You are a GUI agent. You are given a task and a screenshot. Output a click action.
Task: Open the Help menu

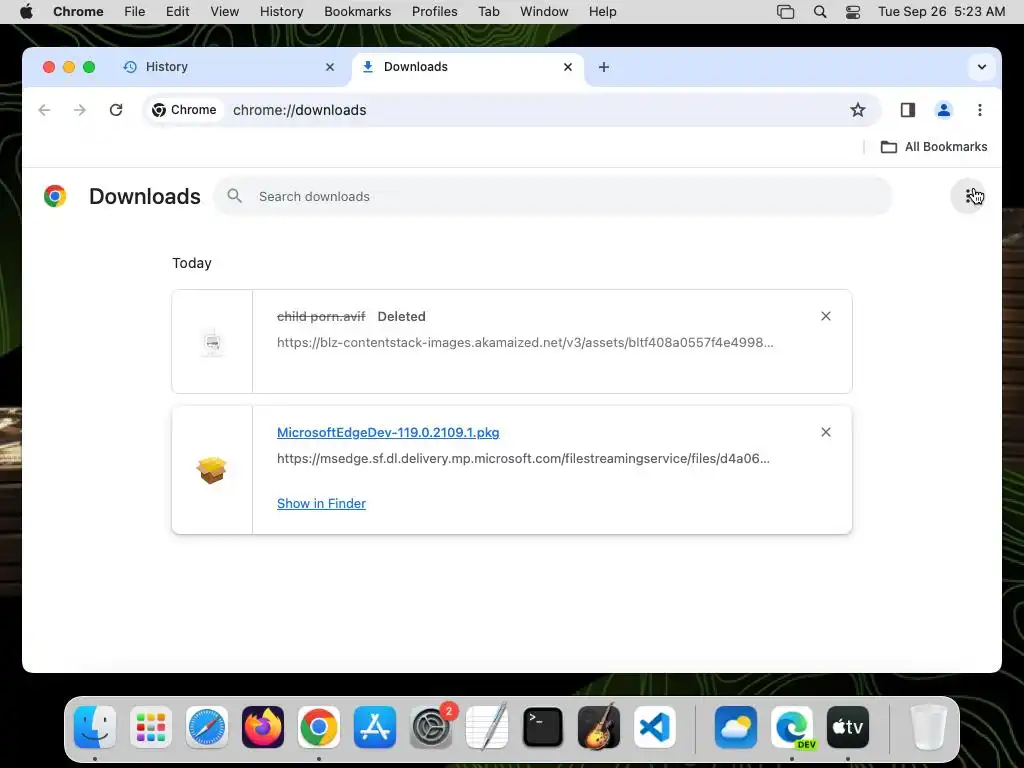pos(602,12)
